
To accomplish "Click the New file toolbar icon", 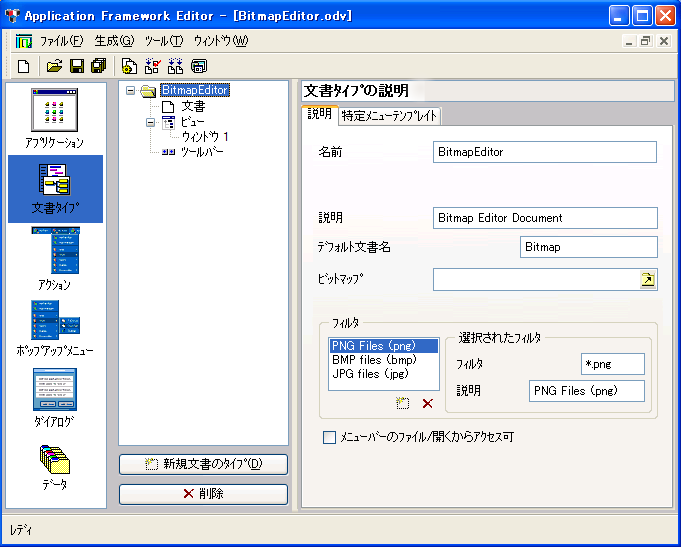I will [23, 67].
